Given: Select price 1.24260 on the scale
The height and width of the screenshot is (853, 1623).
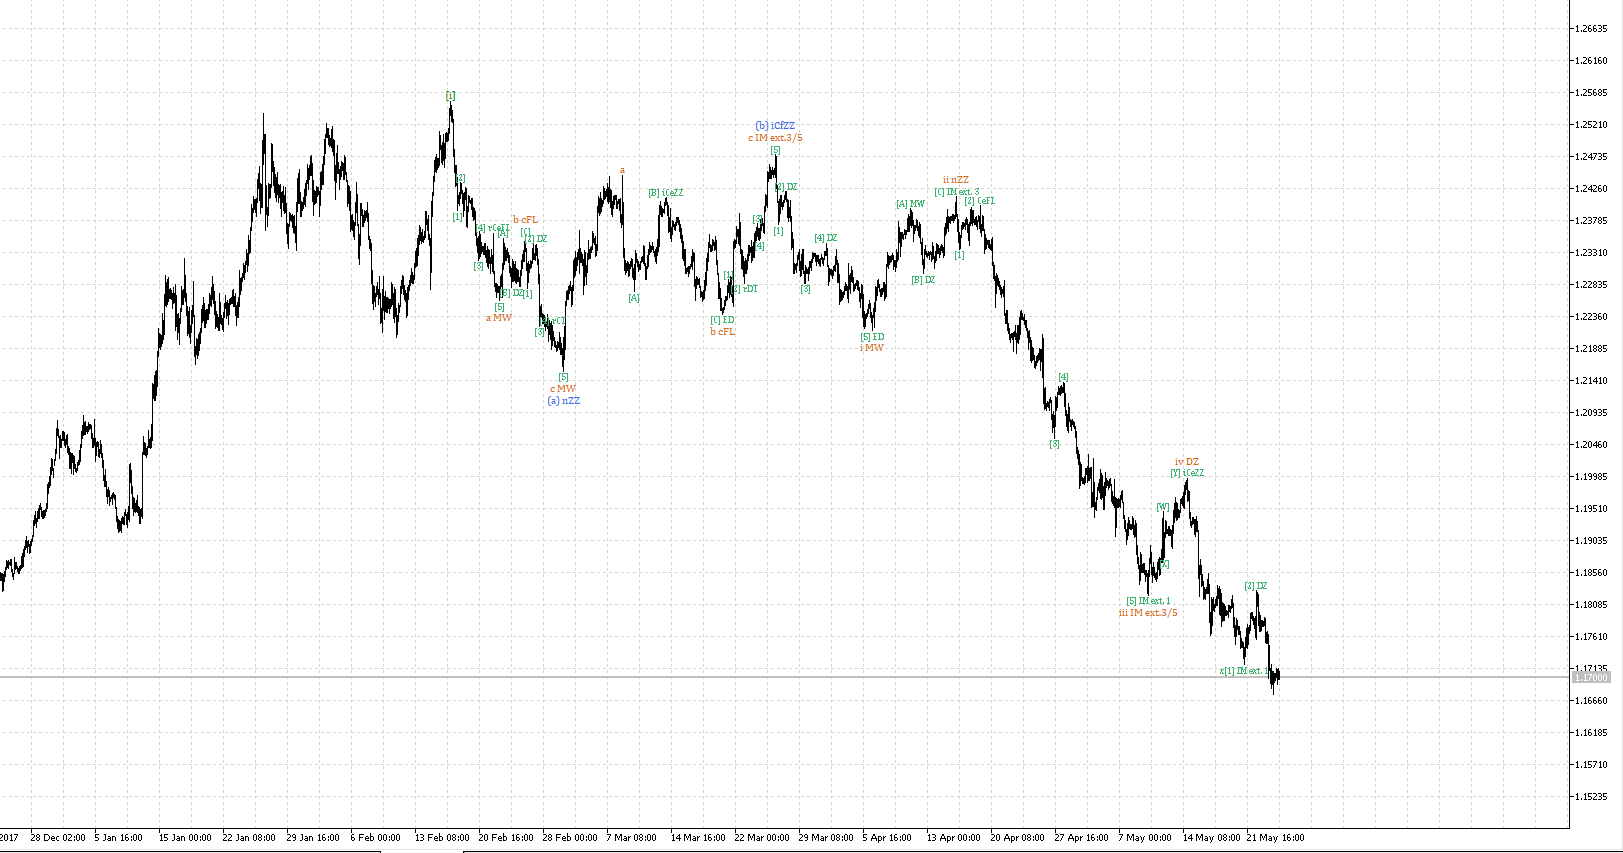Looking at the screenshot, I should coord(1591,189).
